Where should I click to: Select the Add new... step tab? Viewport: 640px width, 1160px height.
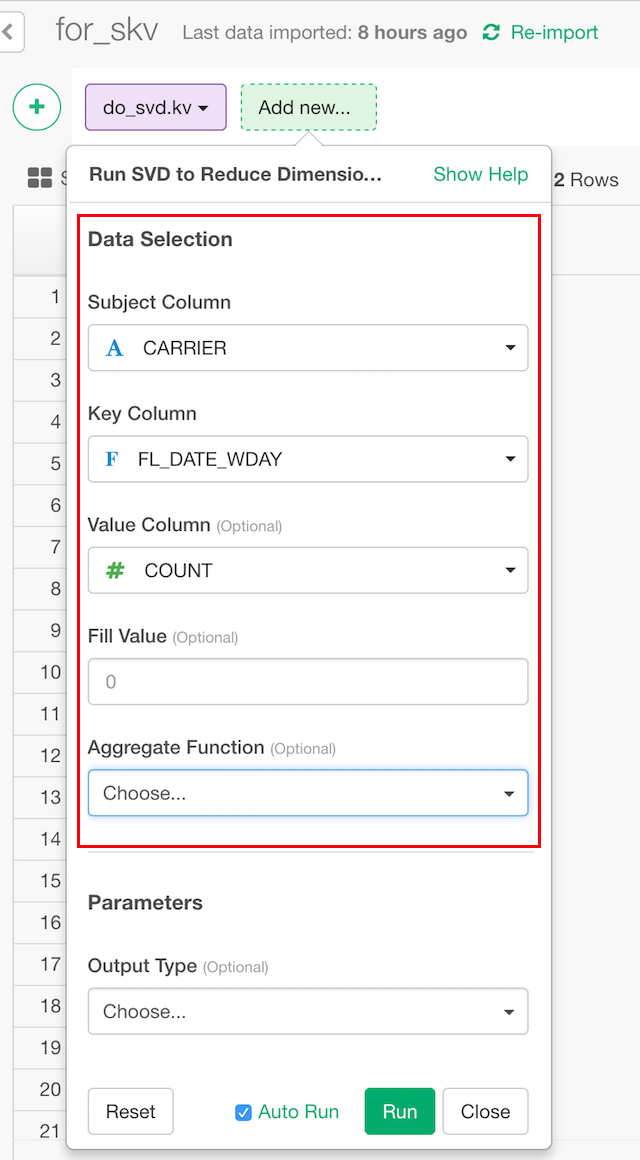pyautogui.click(x=309, y=107)
